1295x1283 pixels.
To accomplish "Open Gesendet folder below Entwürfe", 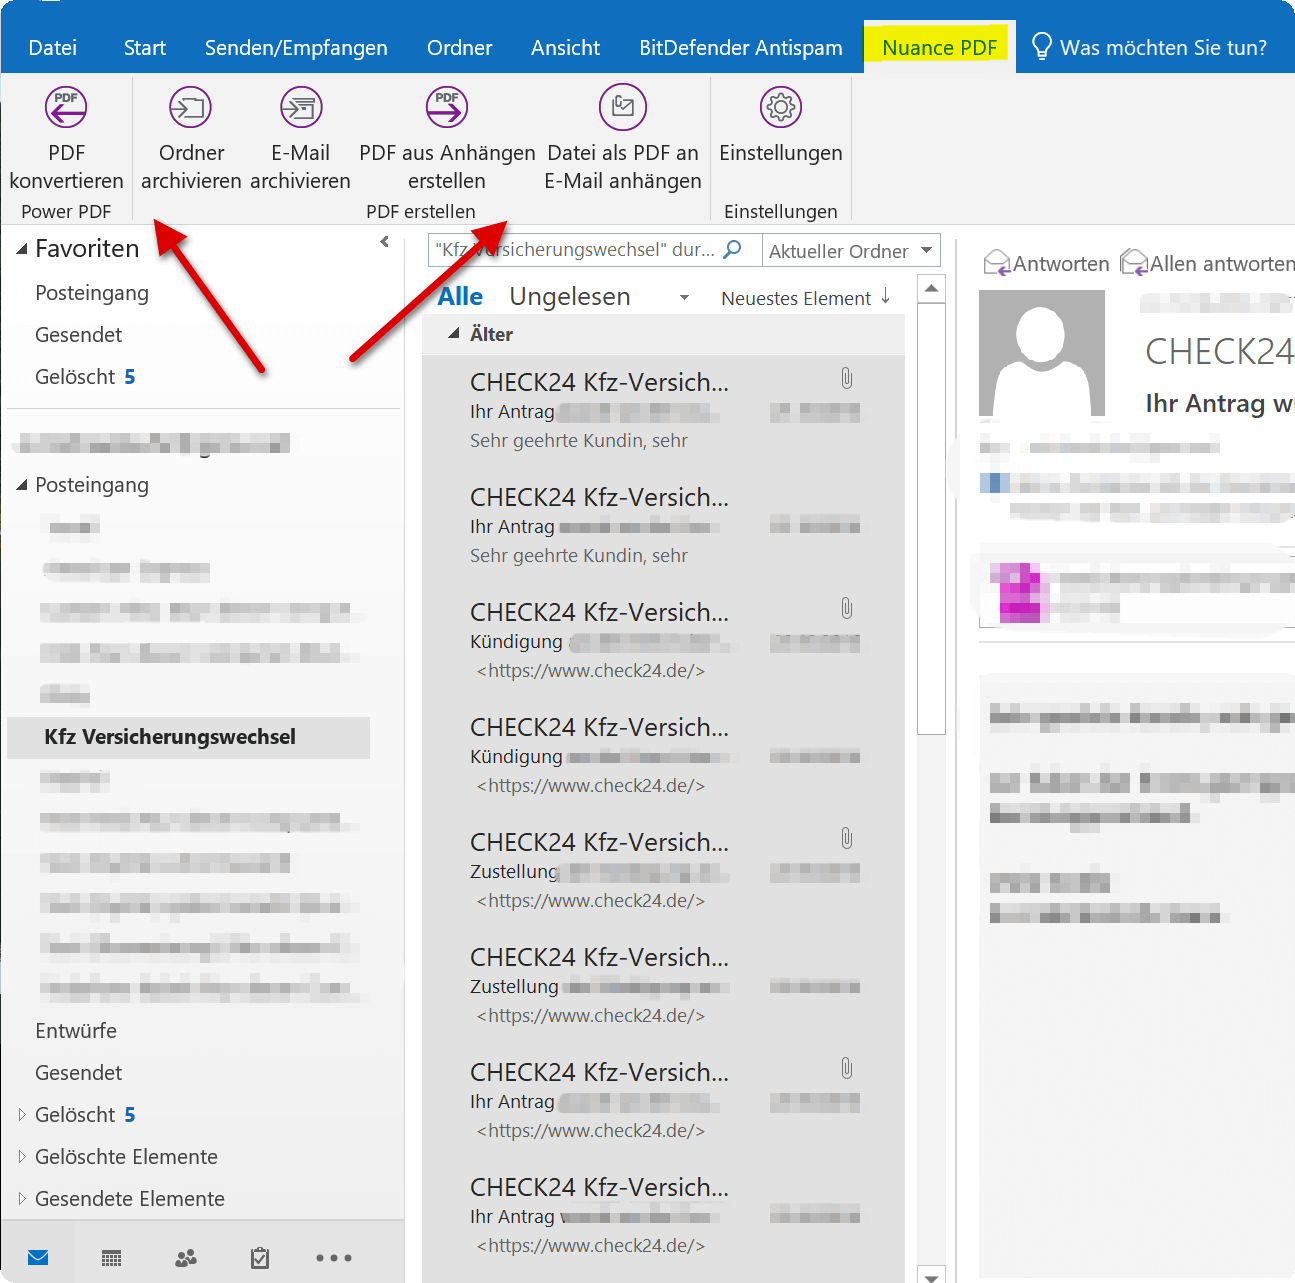I will tap(78, 1073).
